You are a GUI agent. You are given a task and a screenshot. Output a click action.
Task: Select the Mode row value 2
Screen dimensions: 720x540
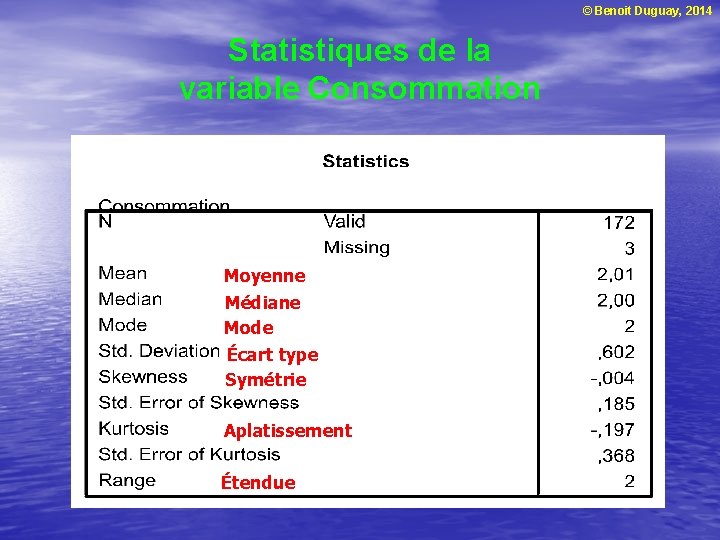pos(630,326)
